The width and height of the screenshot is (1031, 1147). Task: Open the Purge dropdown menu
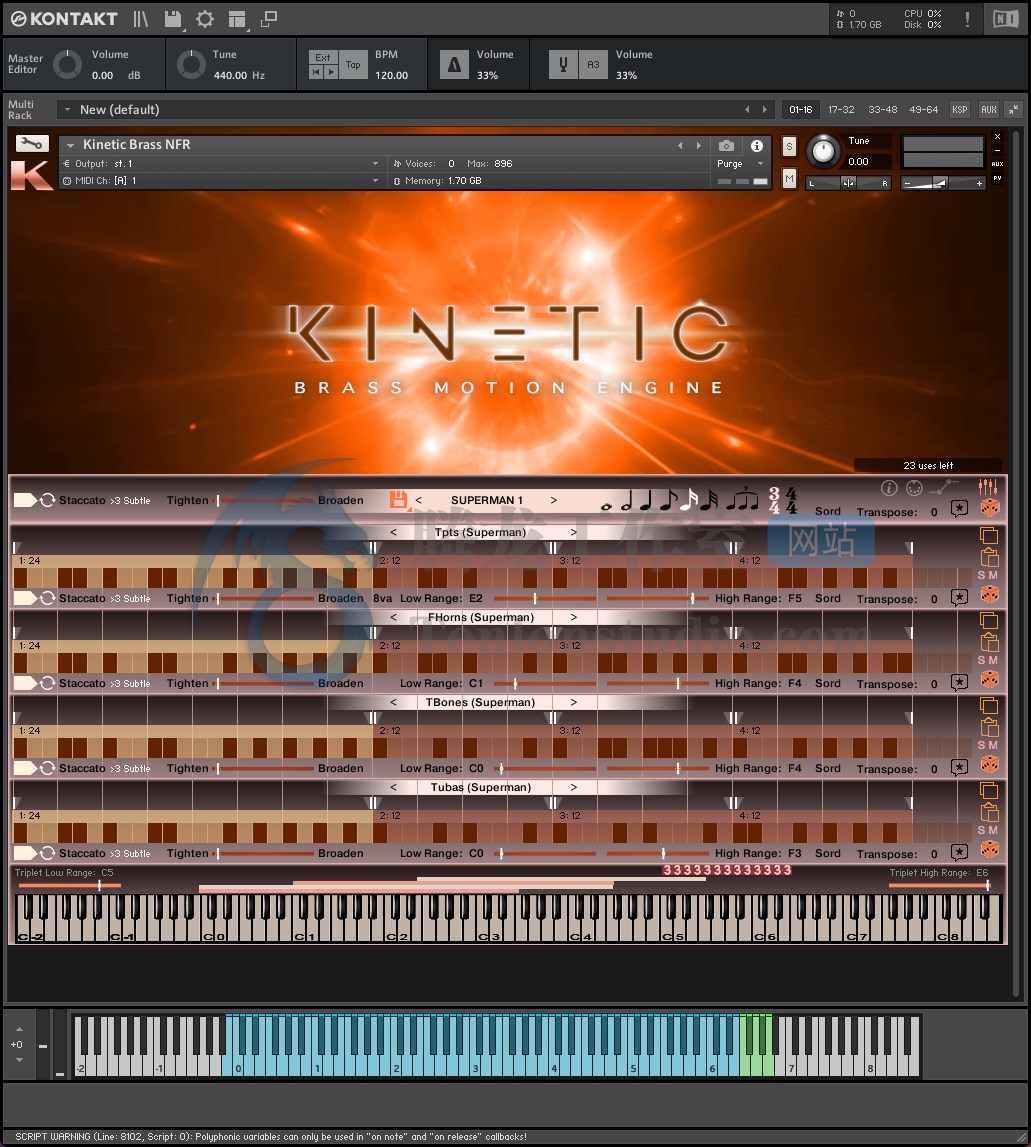point(740,164)
